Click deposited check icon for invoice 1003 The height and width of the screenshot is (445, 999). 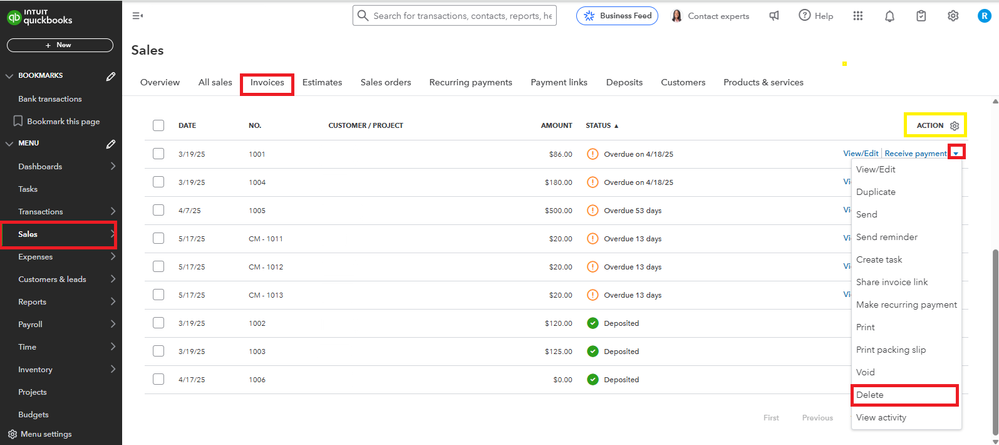click(593, 351)
